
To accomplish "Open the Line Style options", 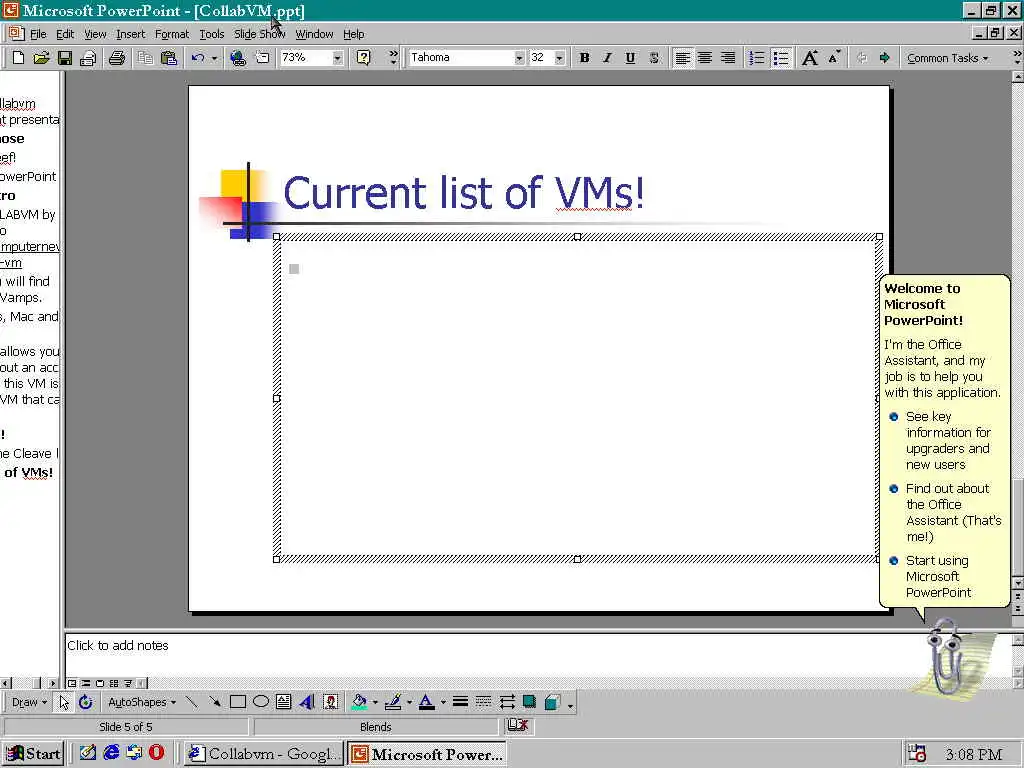I will (460, 702).
